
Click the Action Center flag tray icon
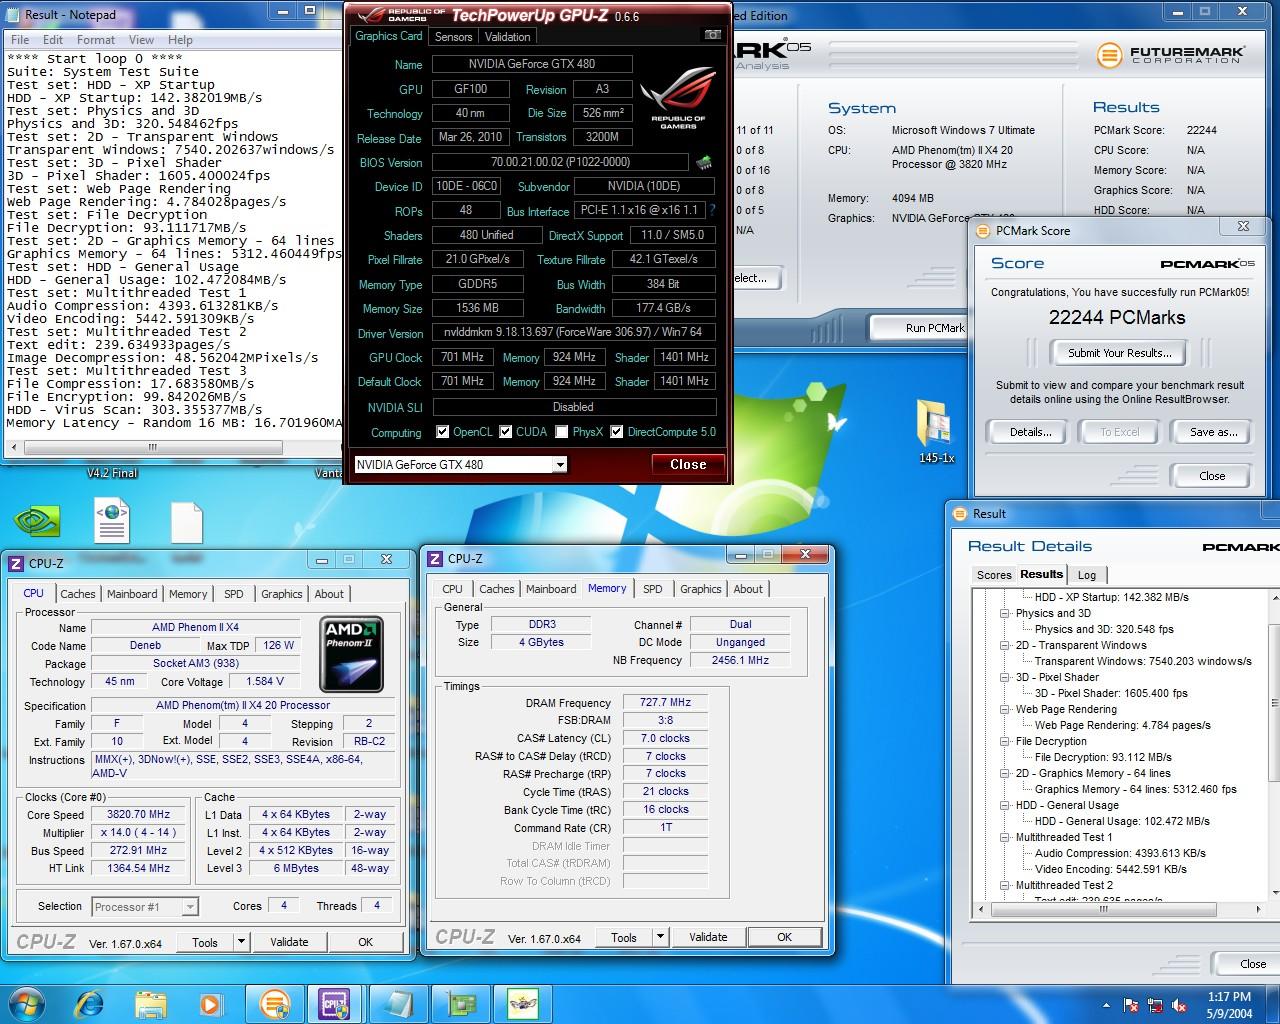[x=1131, y=1005]
